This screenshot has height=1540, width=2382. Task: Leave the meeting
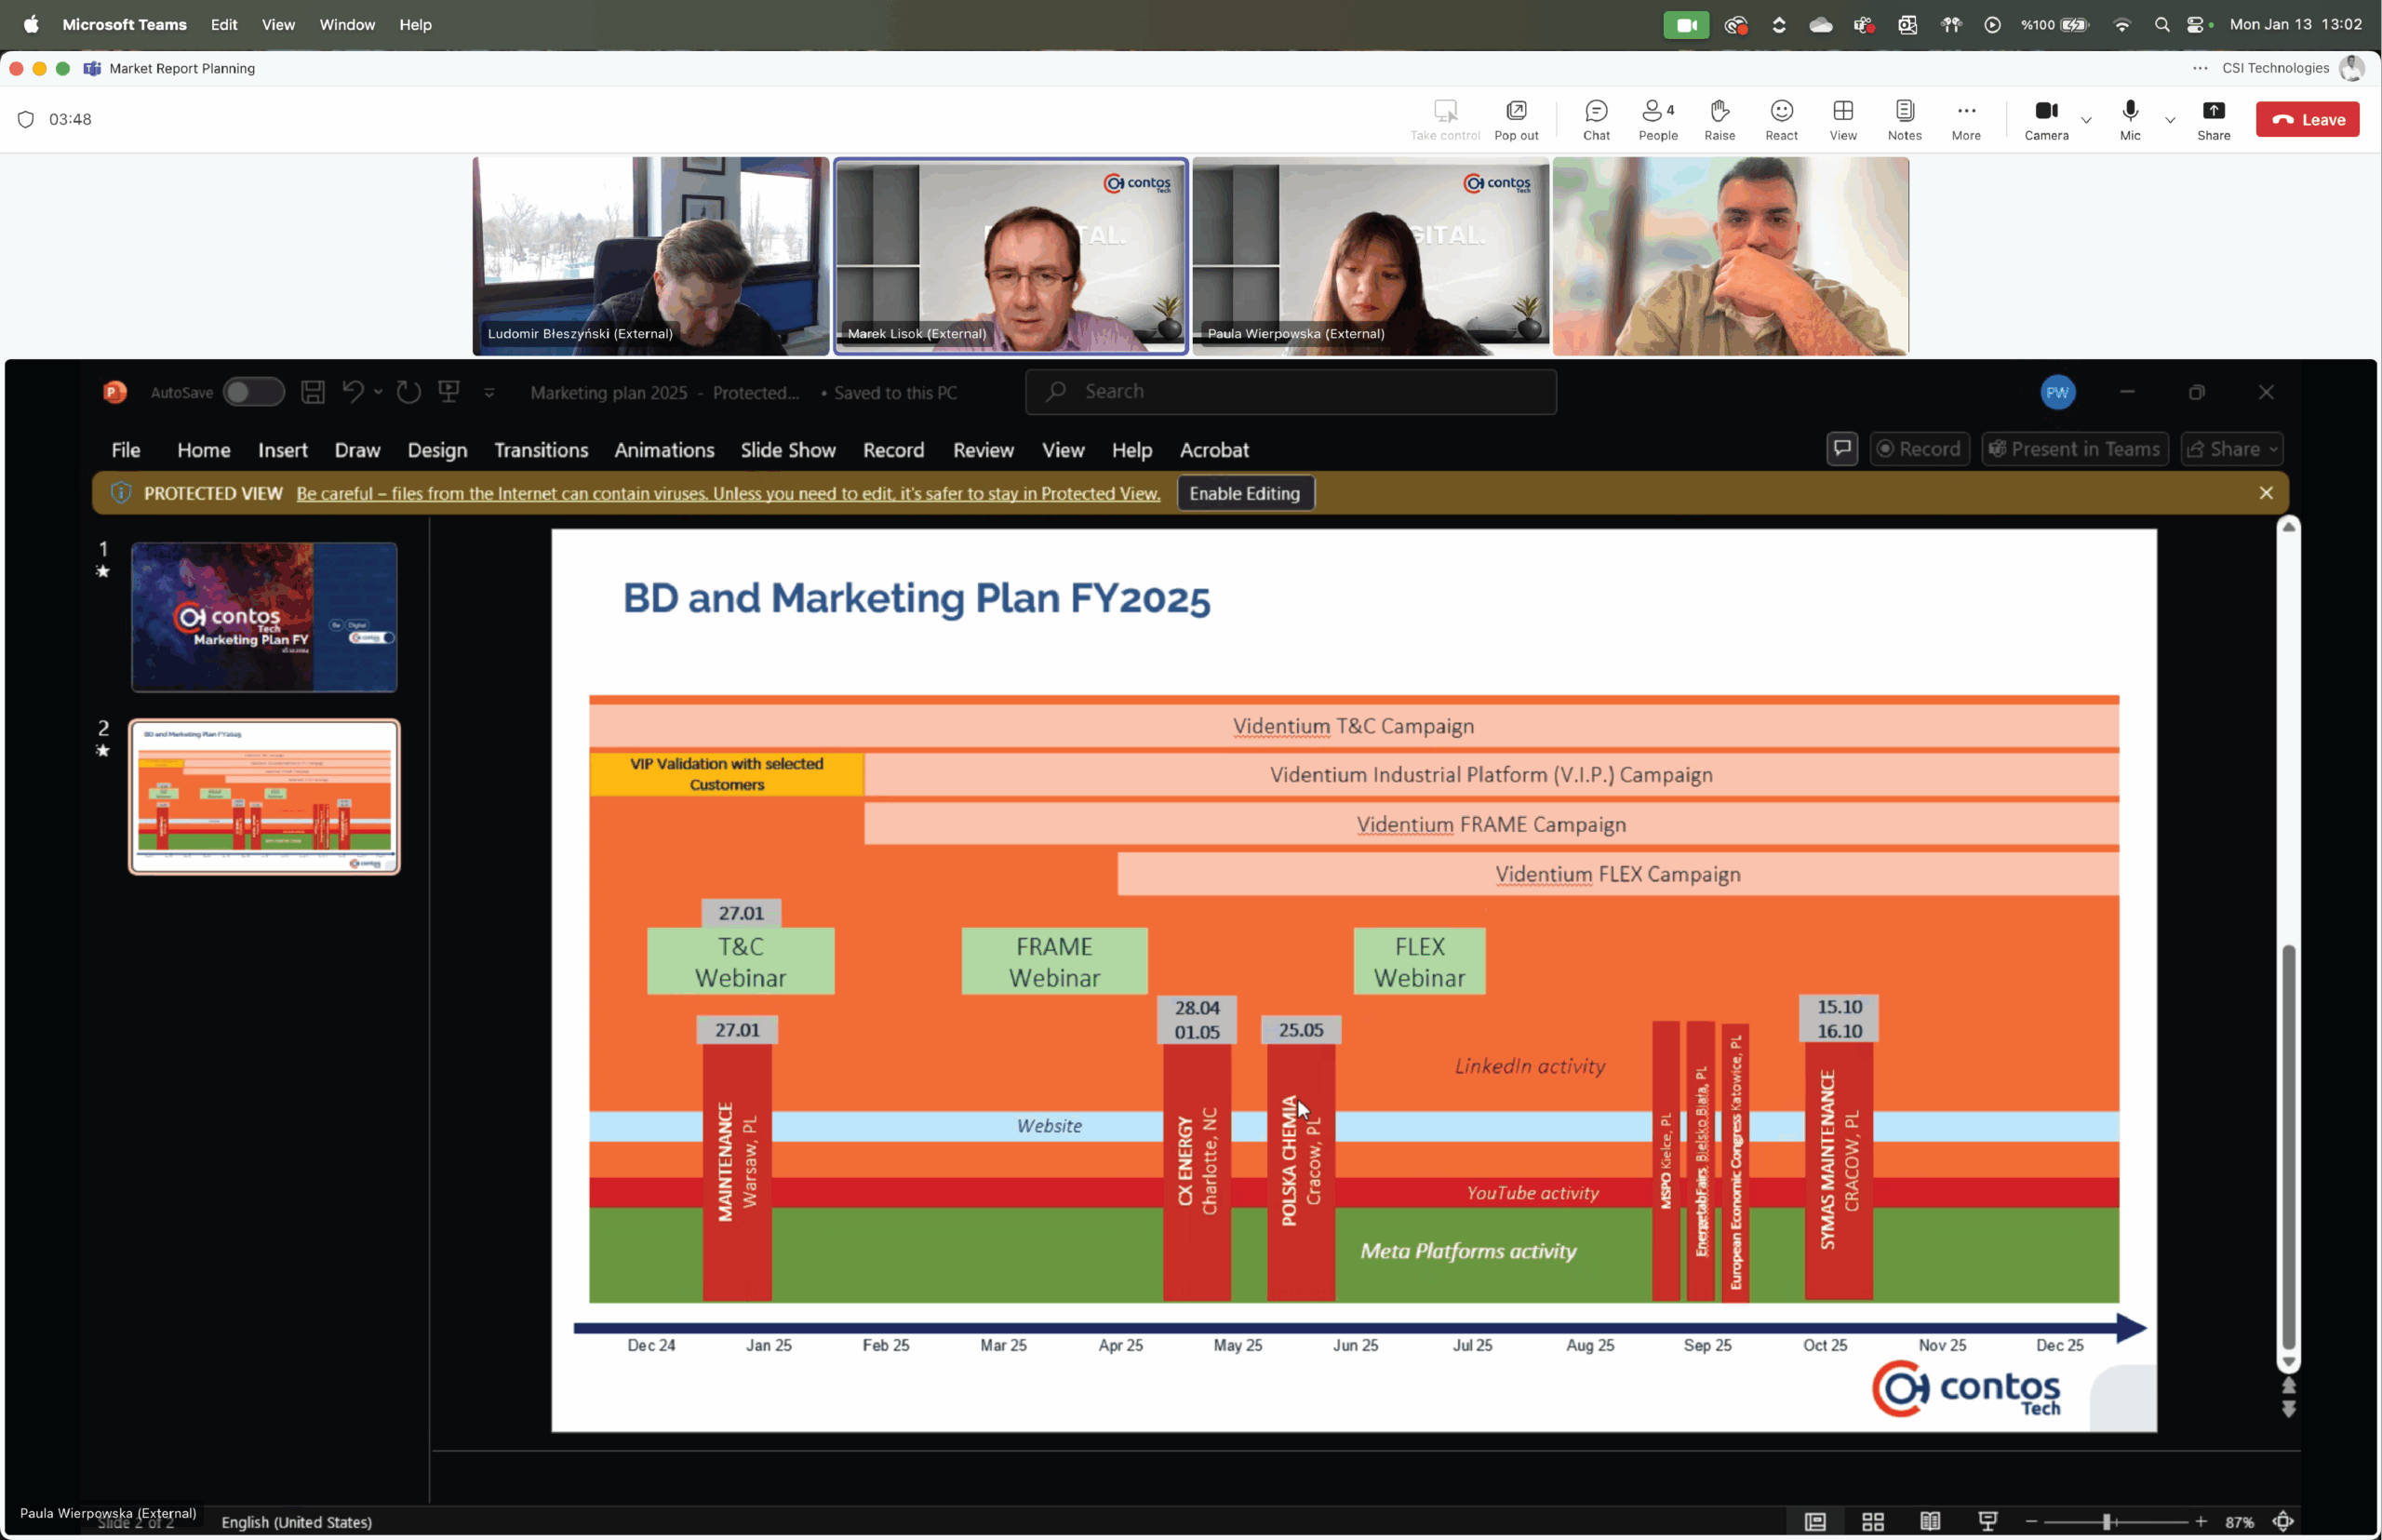coord(2307,119)
